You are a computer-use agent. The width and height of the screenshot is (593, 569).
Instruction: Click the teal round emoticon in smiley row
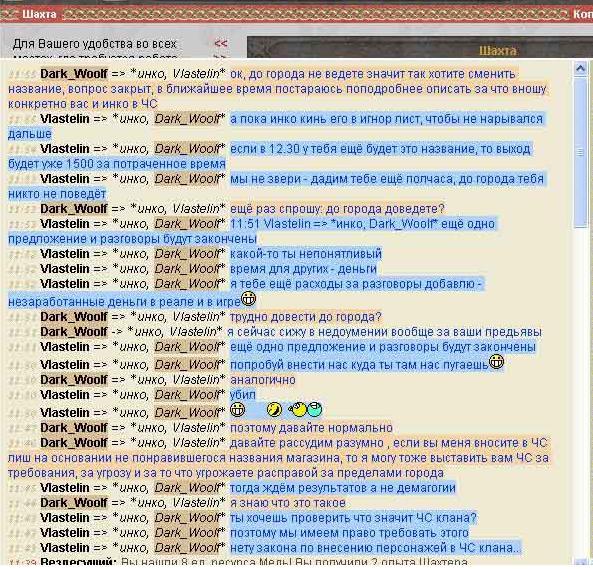(314, 409)
